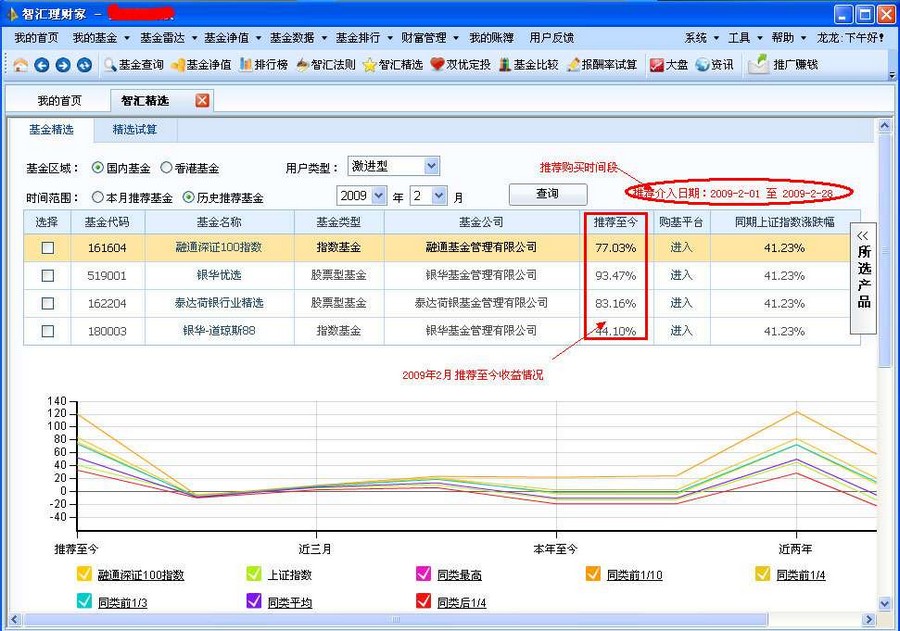Open 基金净值 menu in menu bar
This screenshot has height=631, width=900.
click(x=232, y=38)
